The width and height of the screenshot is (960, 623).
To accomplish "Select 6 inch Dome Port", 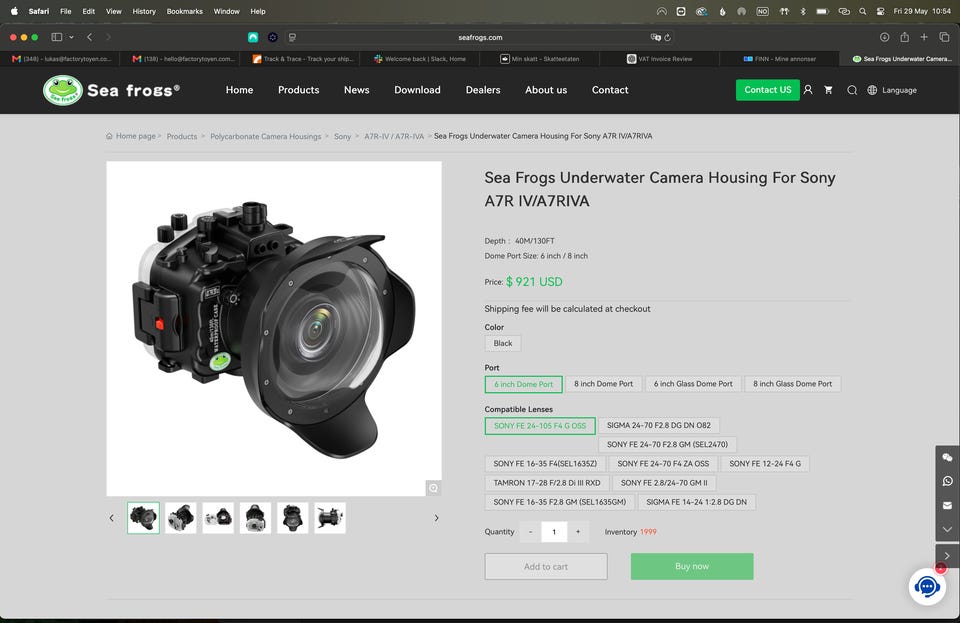I will tap(523, 384).
